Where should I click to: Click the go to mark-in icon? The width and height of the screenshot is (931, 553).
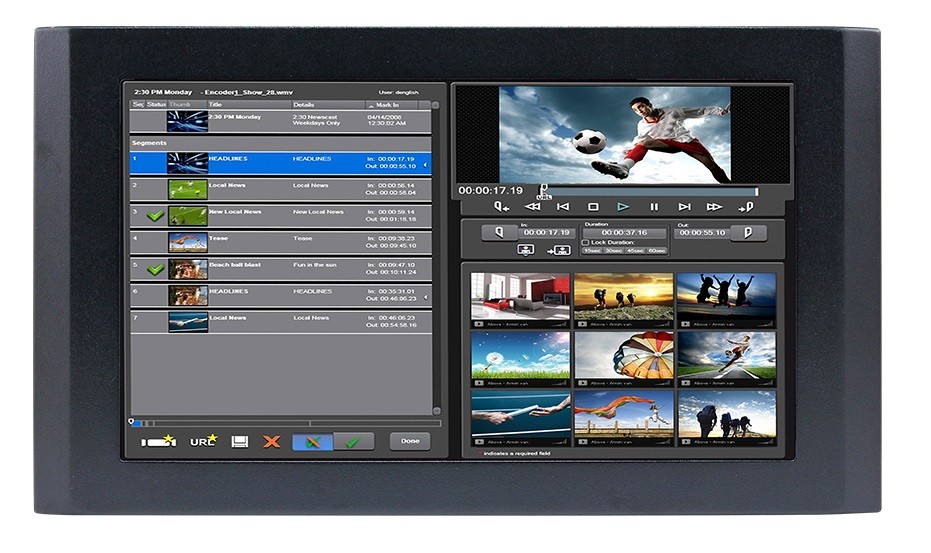501,207
